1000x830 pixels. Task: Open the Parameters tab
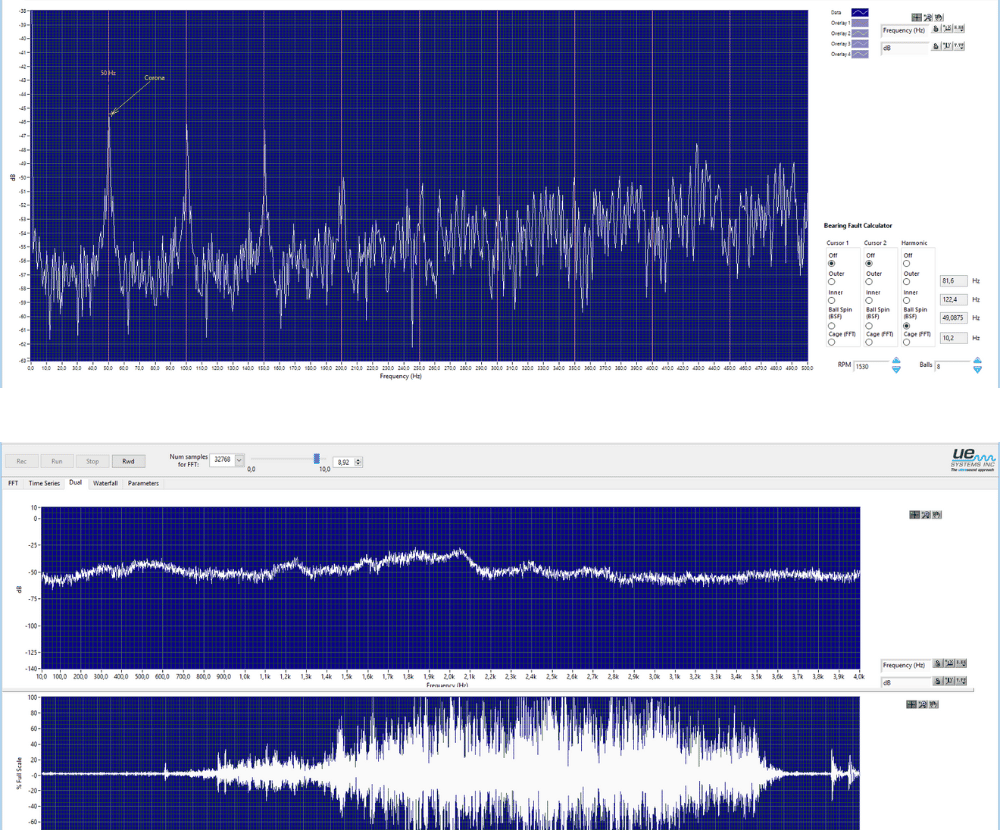click(x=143, y=483)
